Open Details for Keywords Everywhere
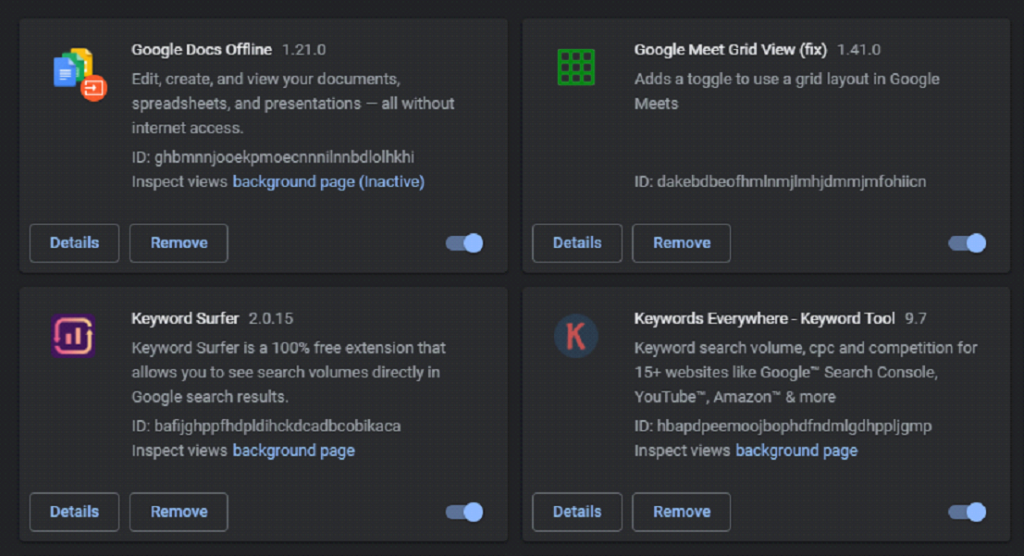 [x=577, y=512]
